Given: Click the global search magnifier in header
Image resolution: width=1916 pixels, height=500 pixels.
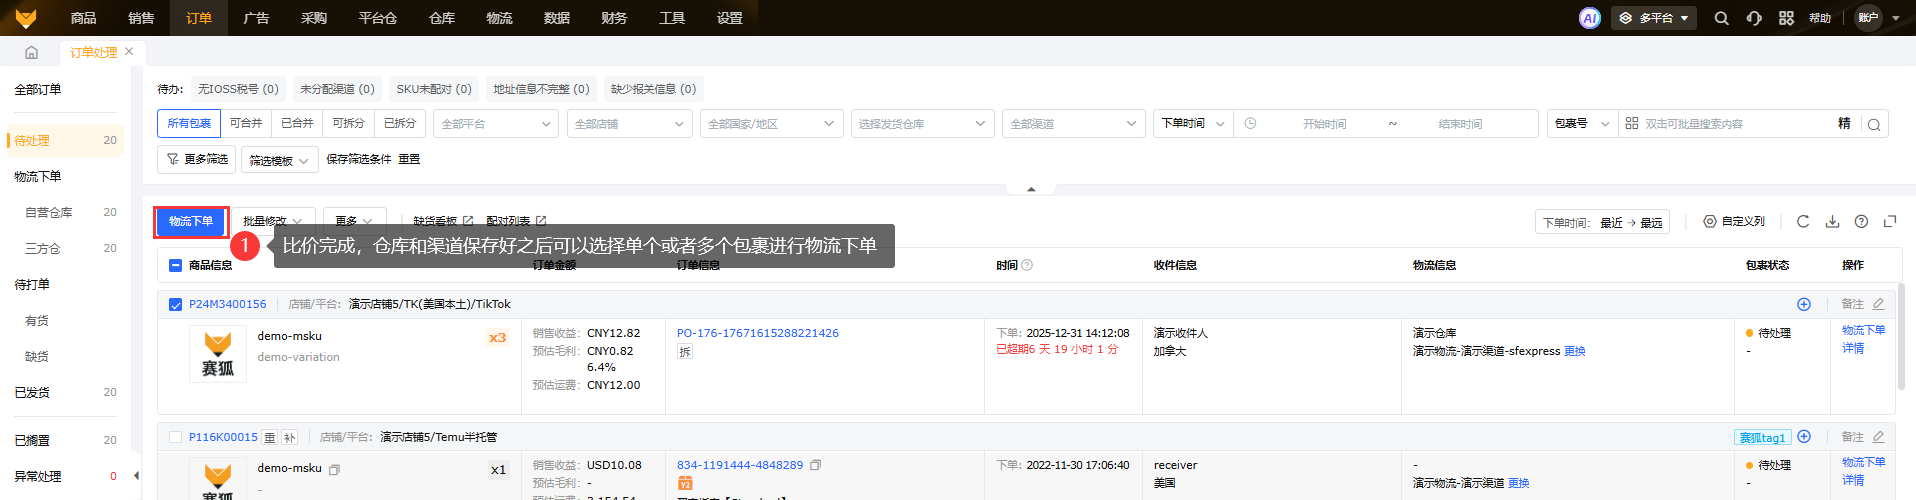Looking at the screenshot, I should coord(1721,18).
